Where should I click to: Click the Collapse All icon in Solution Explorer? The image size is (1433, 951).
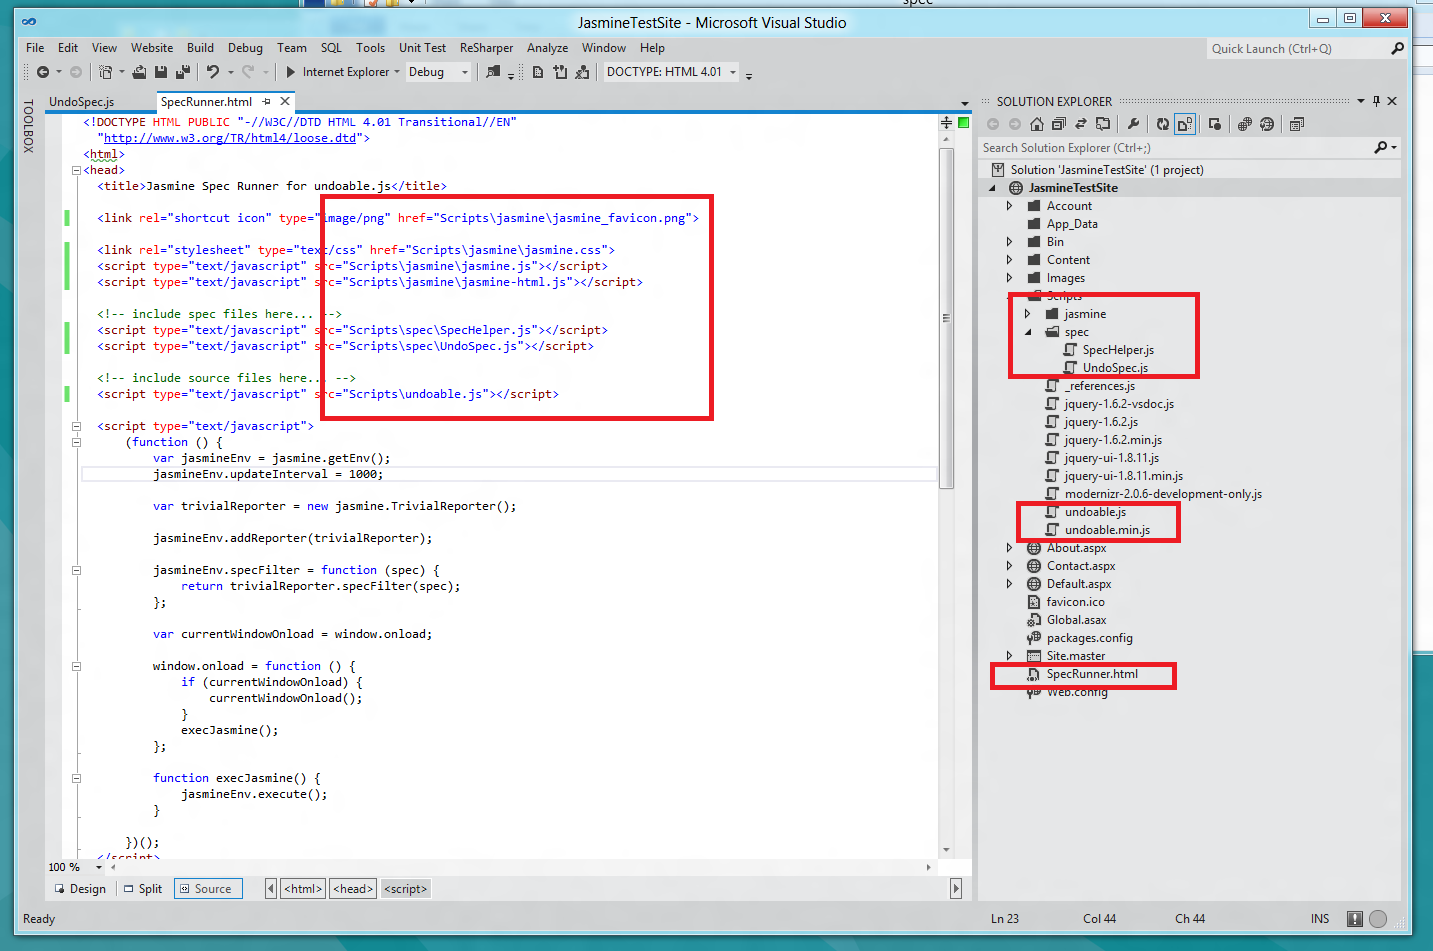[x=1059, y=124]
